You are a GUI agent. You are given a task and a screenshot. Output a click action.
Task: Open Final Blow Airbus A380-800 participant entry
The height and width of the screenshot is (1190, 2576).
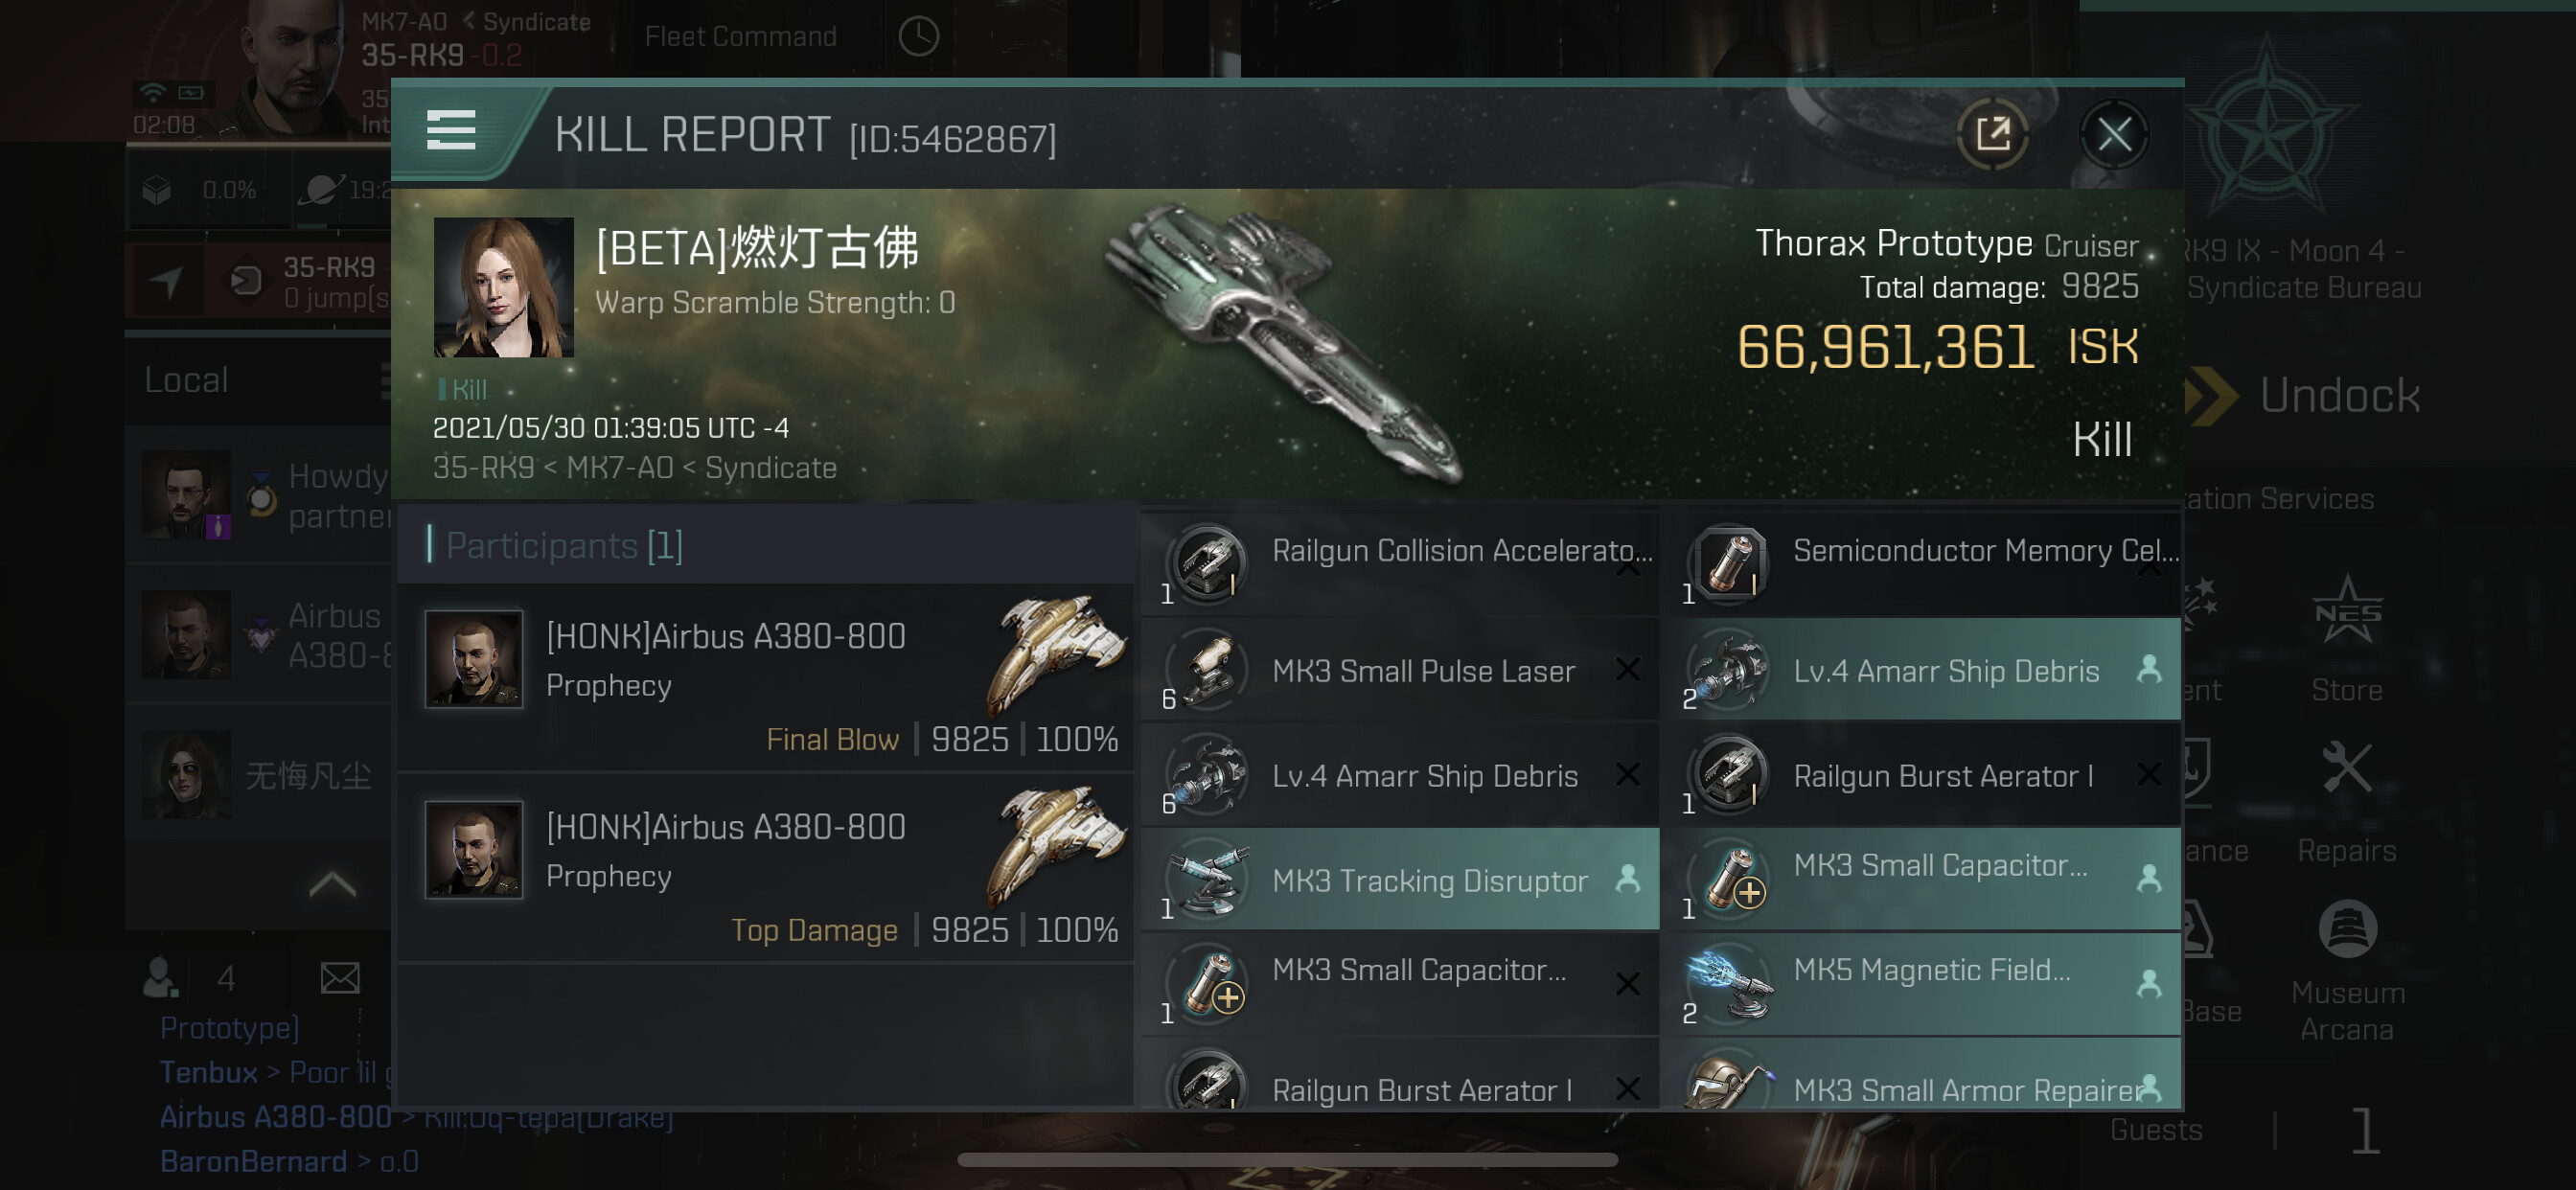[x=765, y=677]
